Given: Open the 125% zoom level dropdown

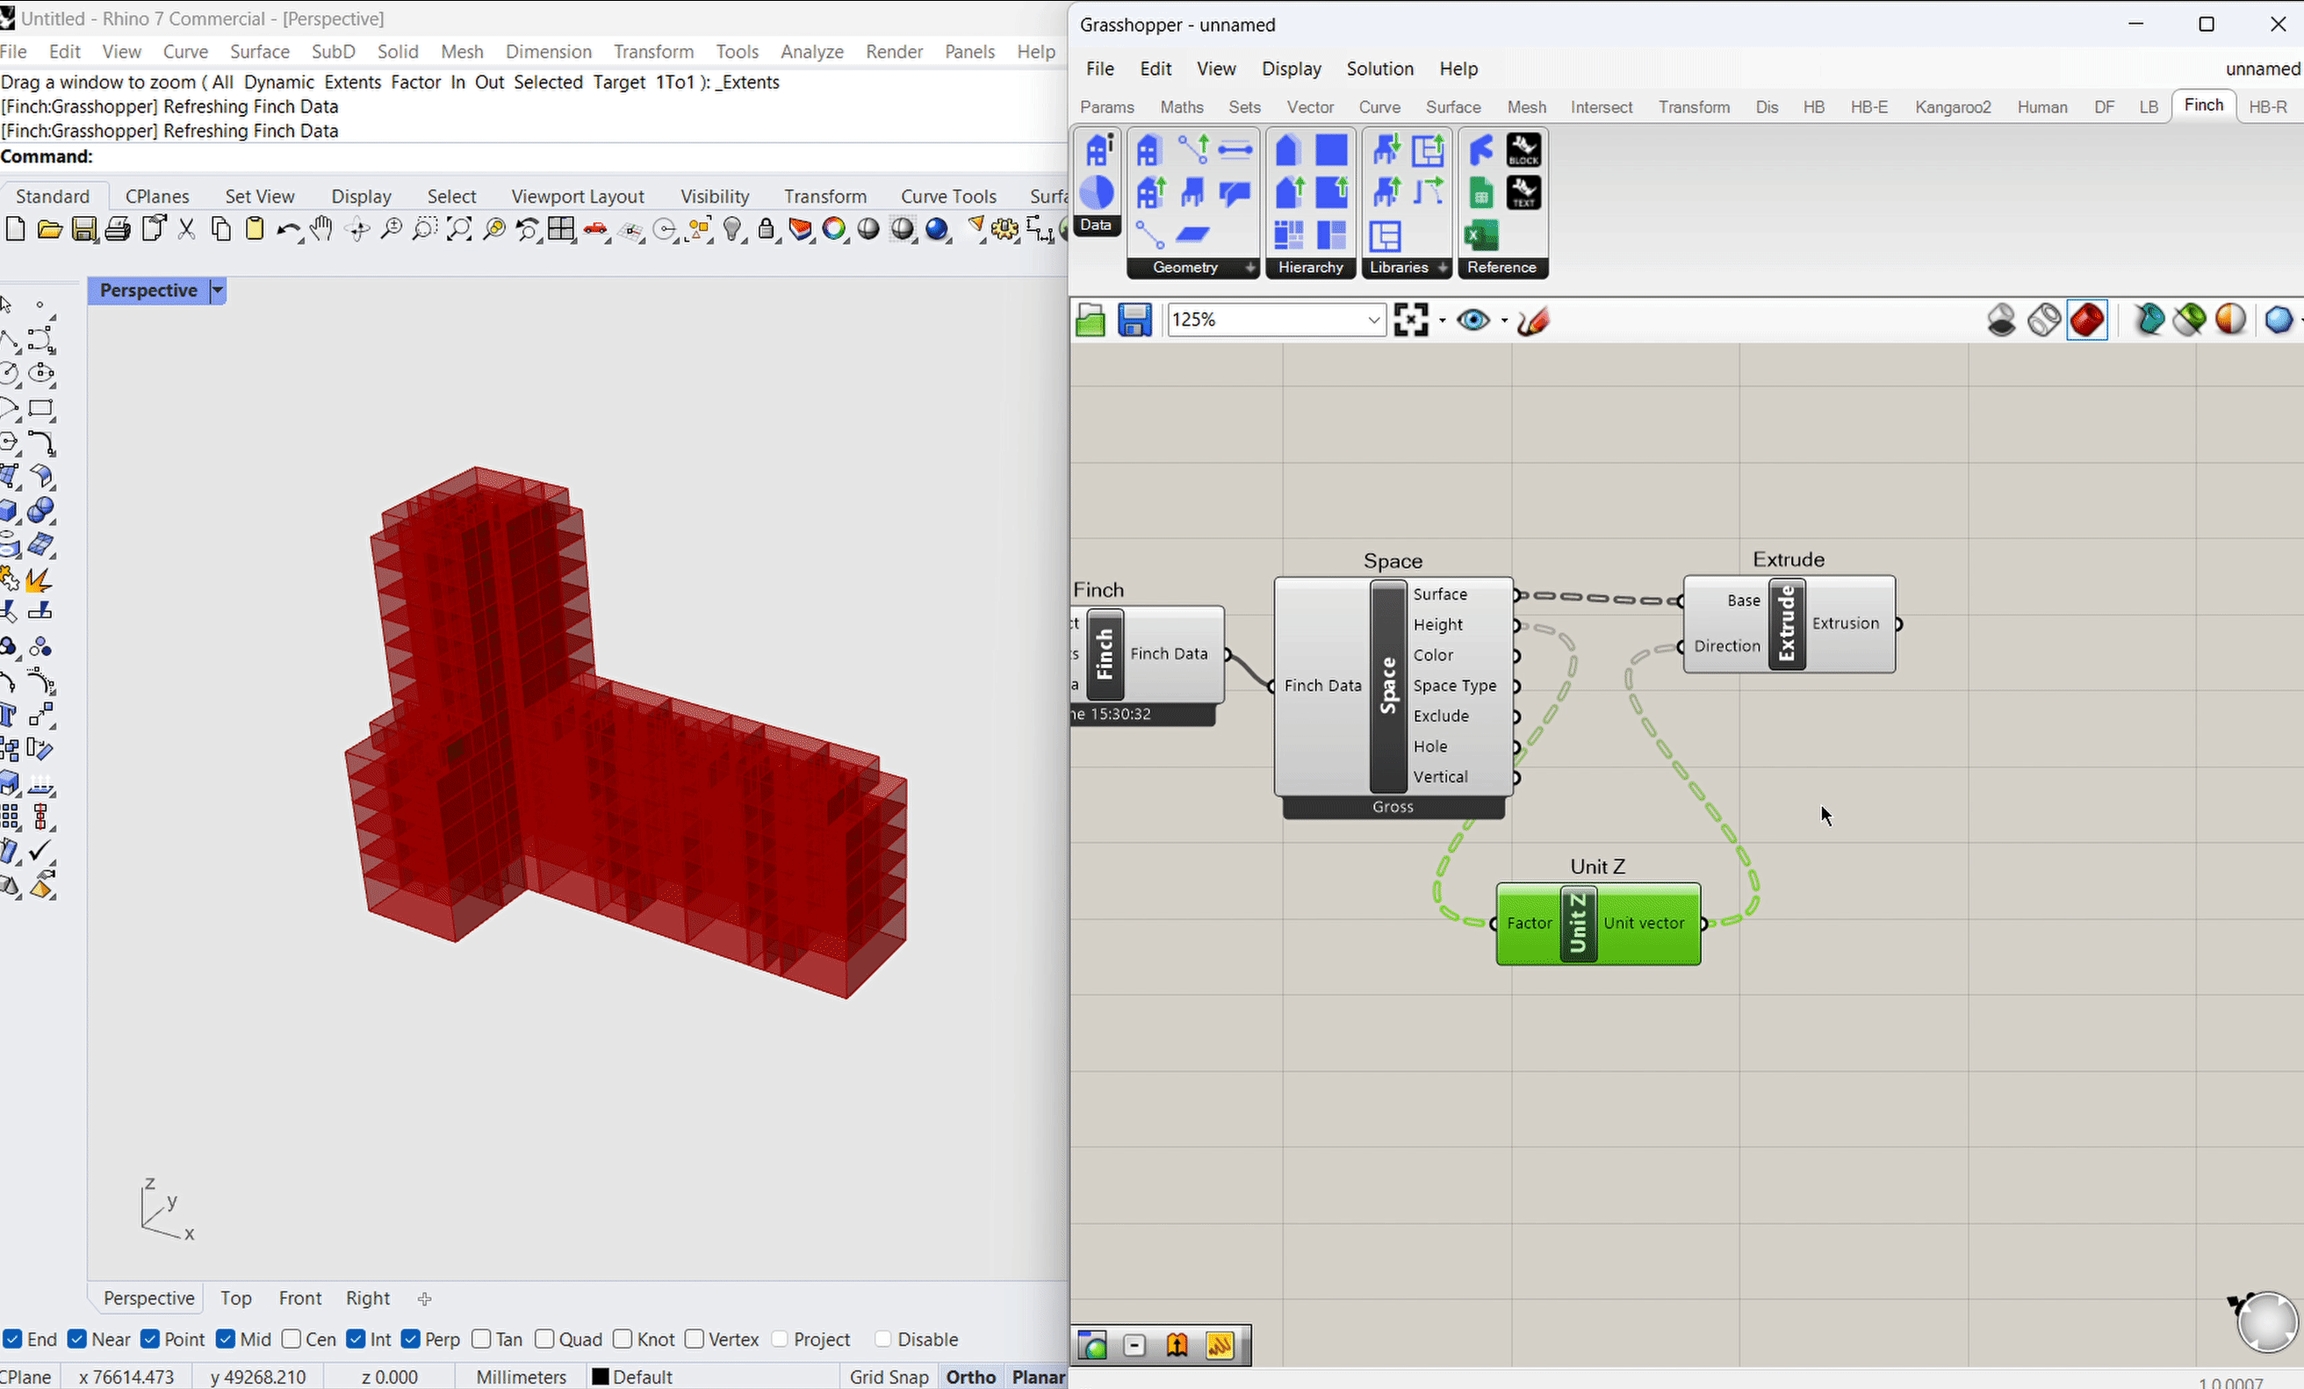Looking at the screenshot, I should click(x=1373, y=320).
